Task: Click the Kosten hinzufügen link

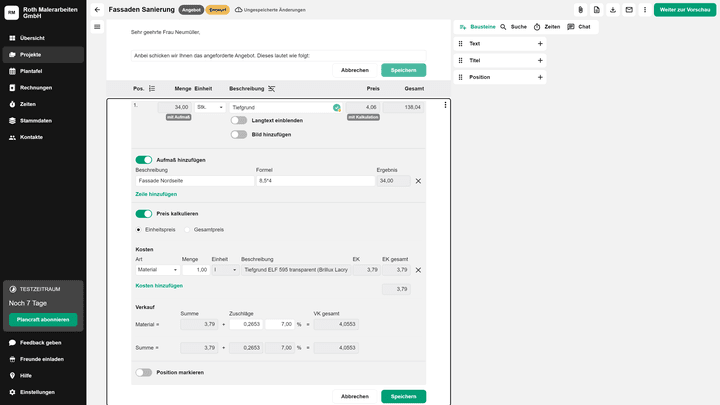Action: click(x=159, y=285)
